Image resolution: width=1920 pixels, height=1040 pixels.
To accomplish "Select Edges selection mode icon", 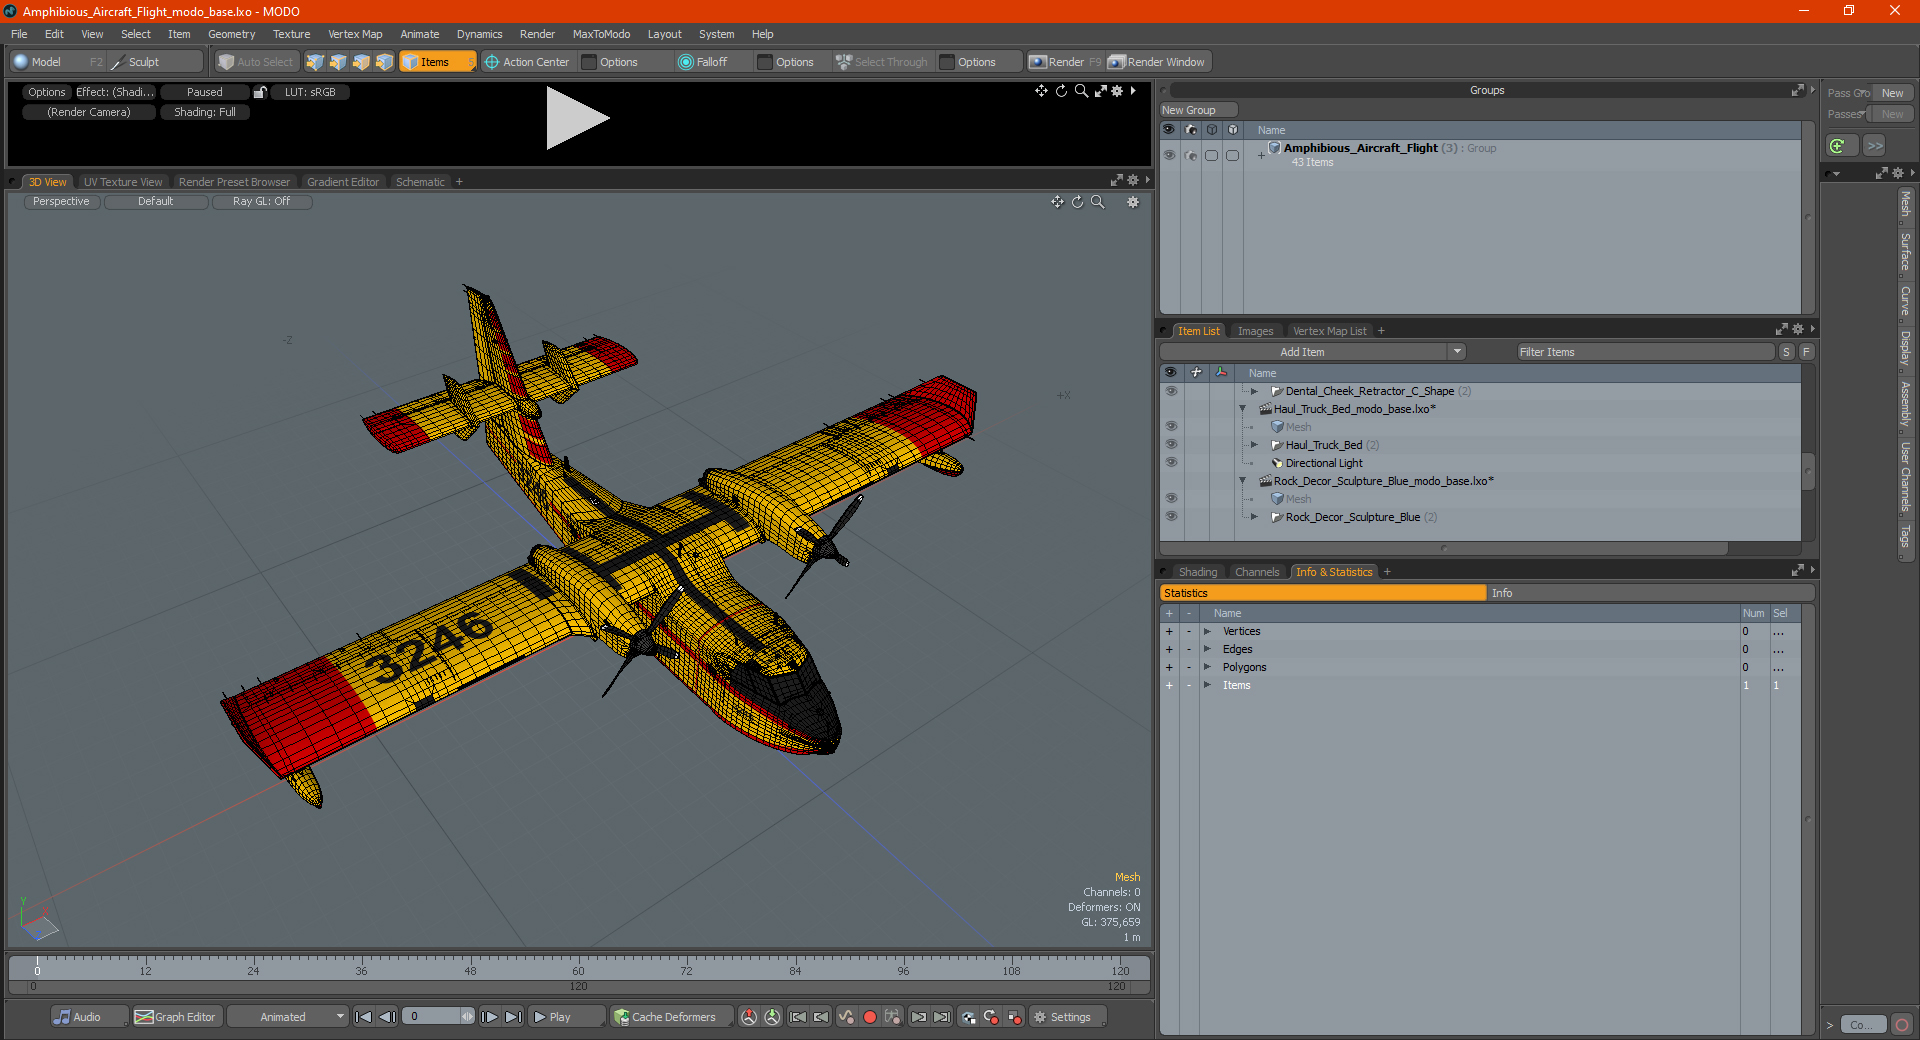I will click(338, 62).
